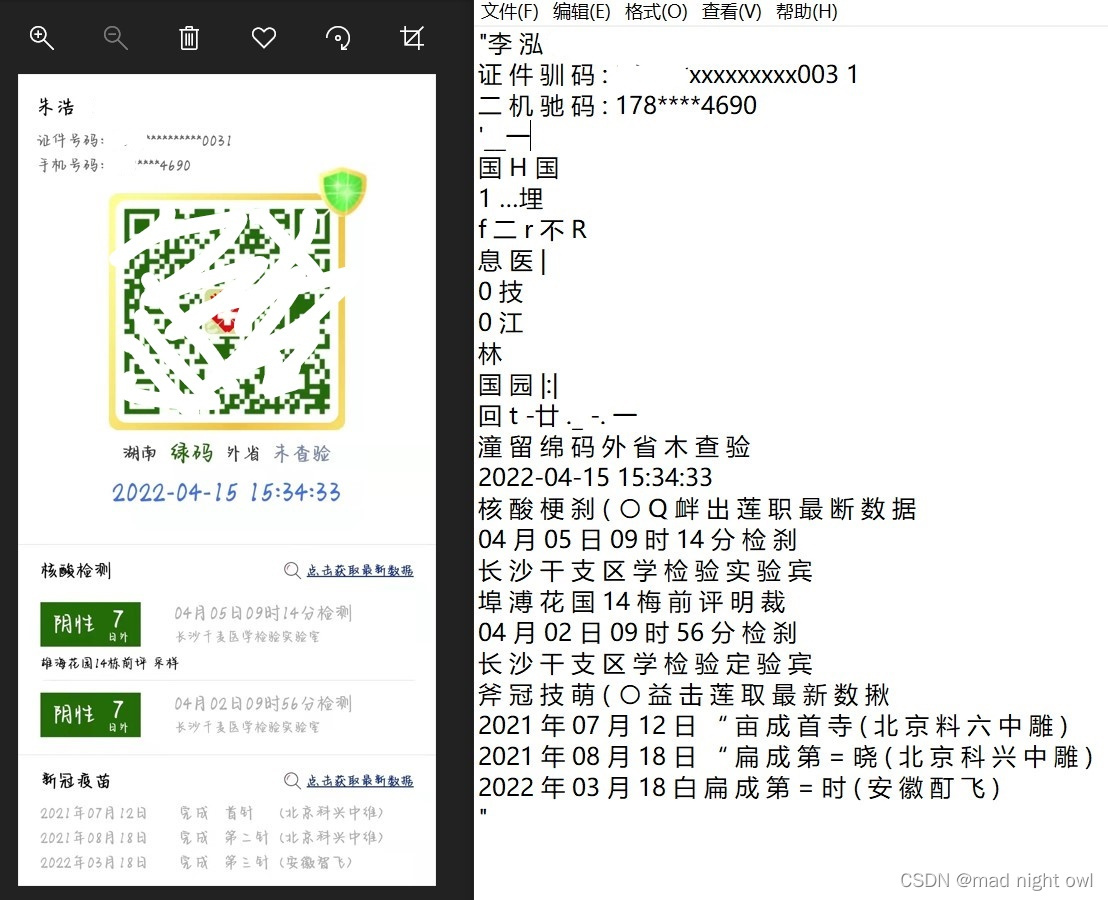Click Notepad line 04 月 05 日 09 时 14 分
1108x900 pixels.
tap(637, 540)
